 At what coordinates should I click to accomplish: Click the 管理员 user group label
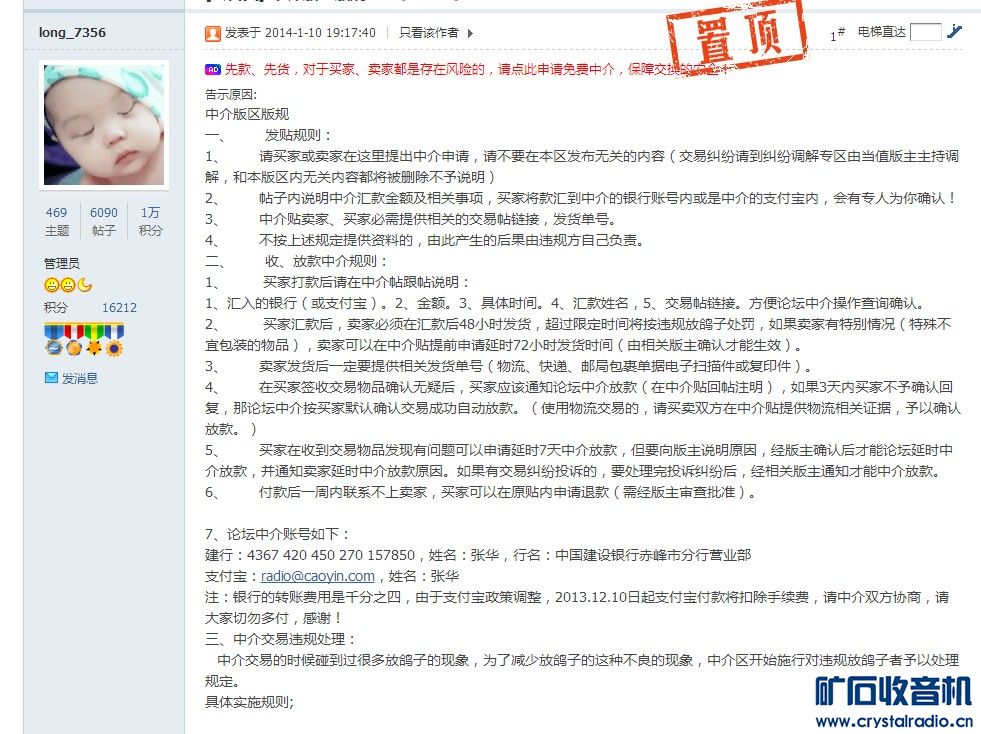62,263
